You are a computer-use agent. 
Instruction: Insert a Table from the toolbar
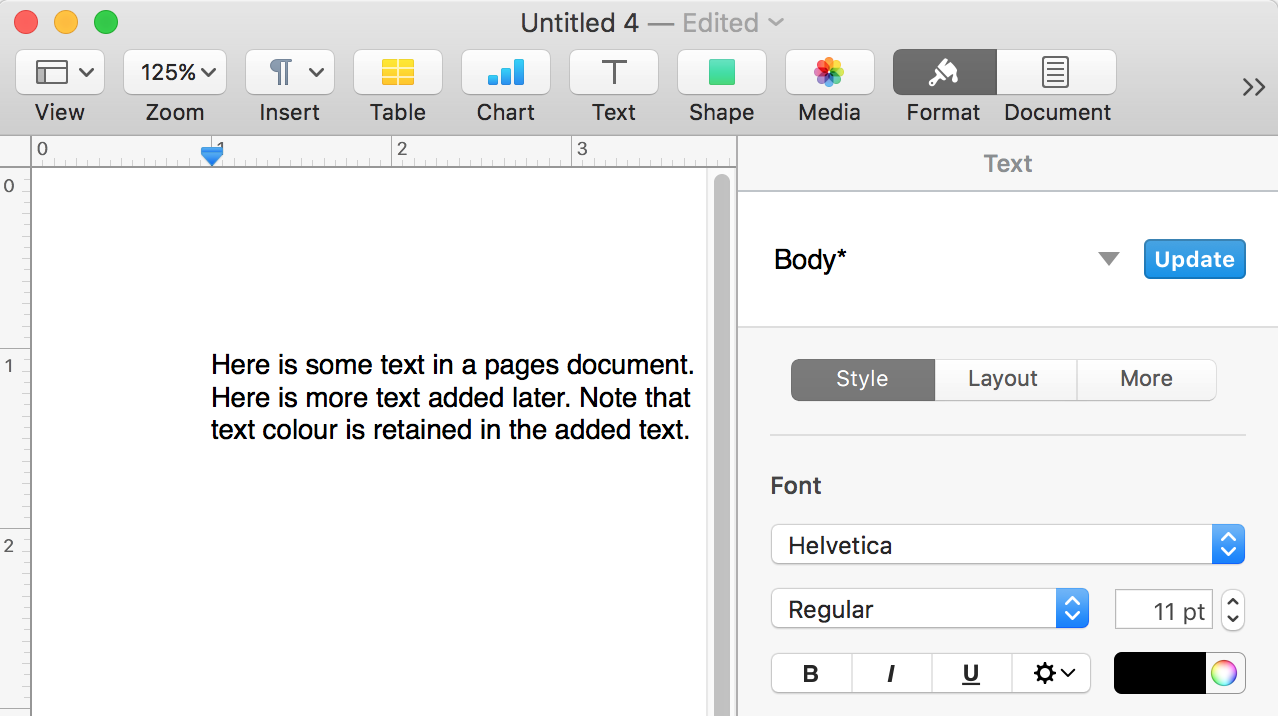398,72
